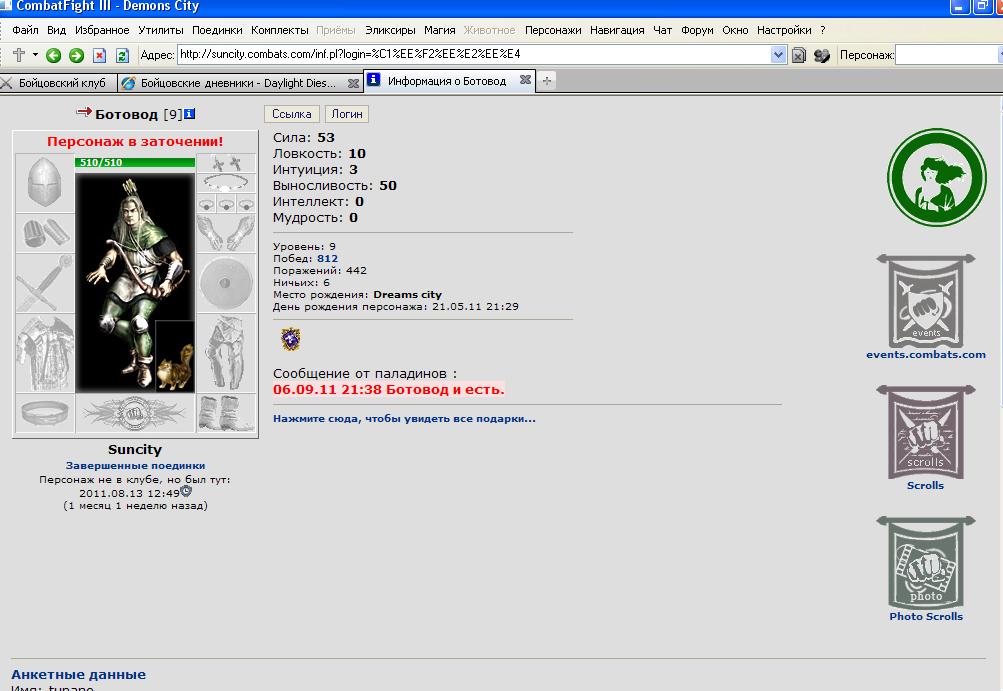Click the sword weapon slot
The width and height of the screenshot is (1003, 691).
(x=45, y=283)
